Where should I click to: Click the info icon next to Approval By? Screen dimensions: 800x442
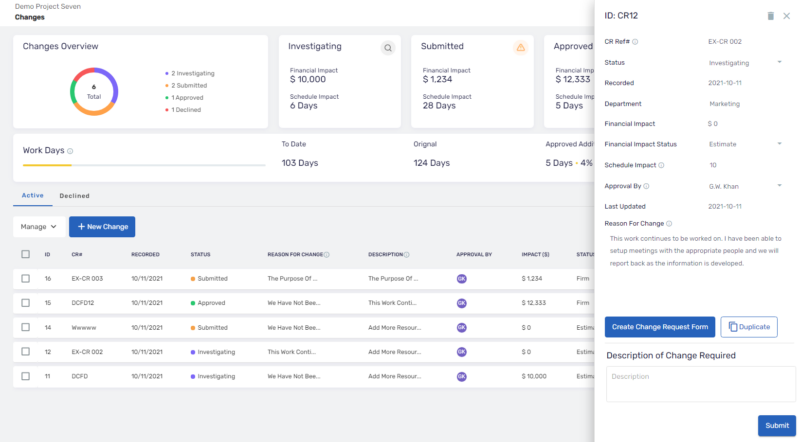(x=646, y=186)
